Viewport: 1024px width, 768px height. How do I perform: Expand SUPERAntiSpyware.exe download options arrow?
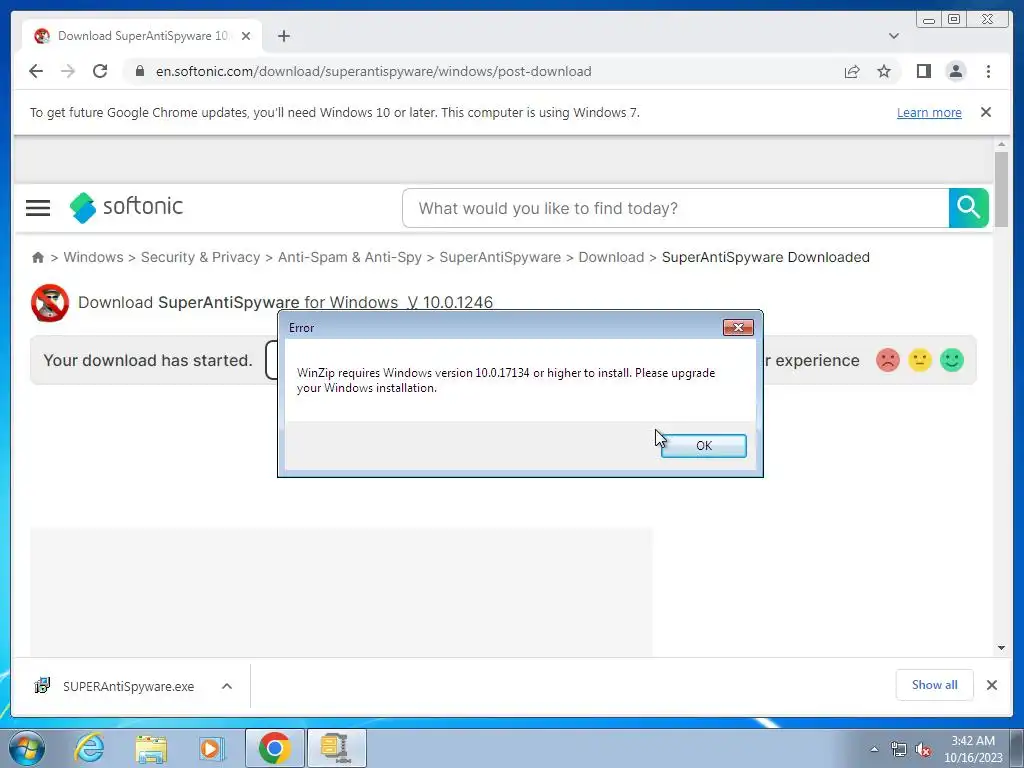point(227,686)
